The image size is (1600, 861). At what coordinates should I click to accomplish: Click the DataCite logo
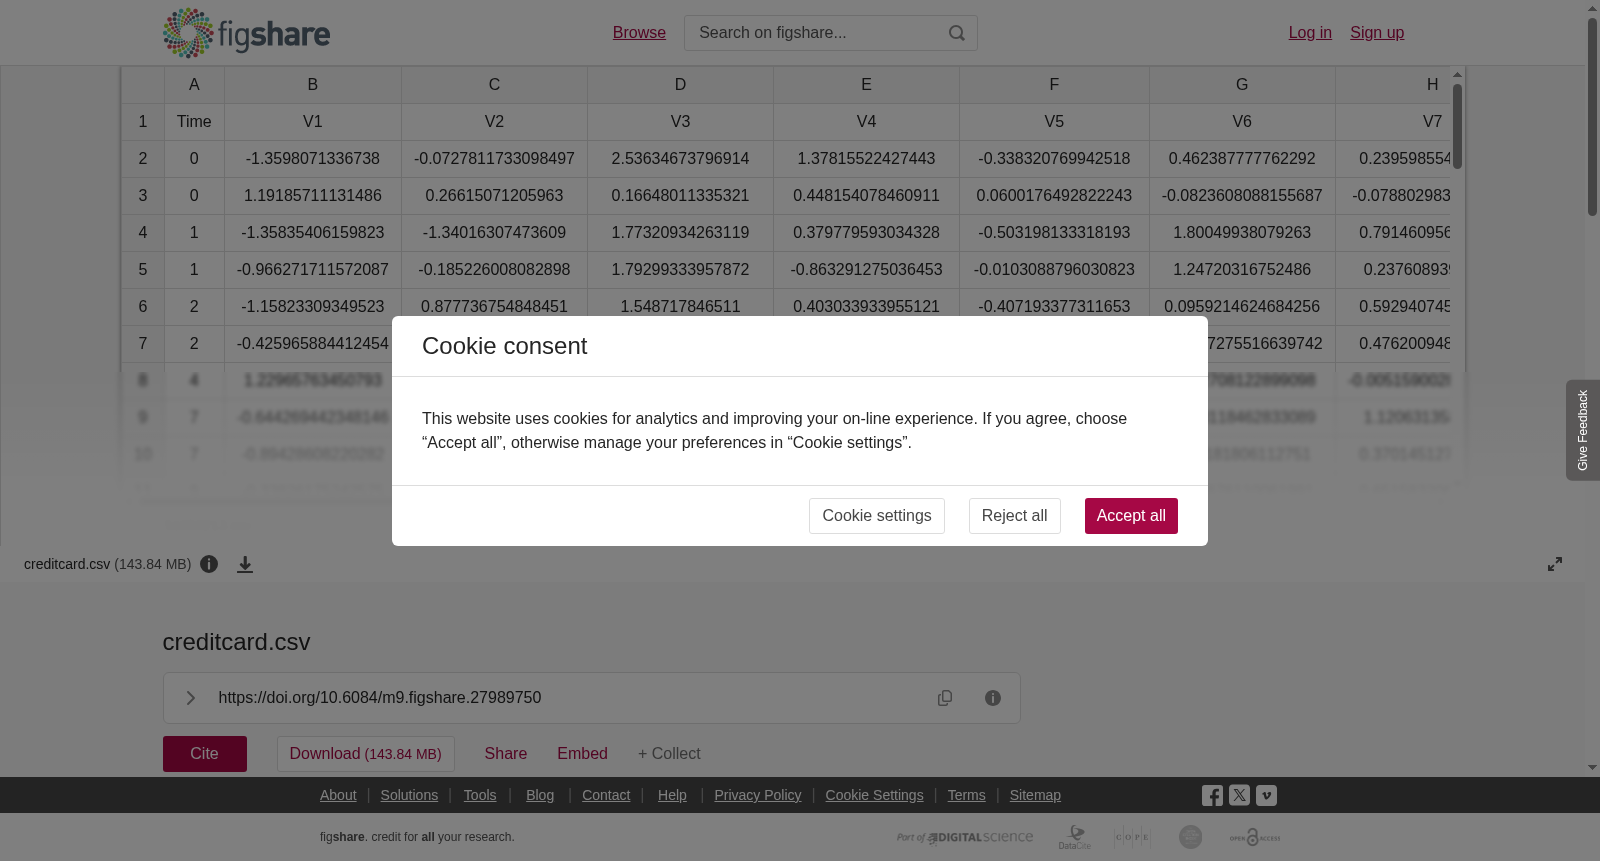pyautogui.click(x=1075, y=837)
